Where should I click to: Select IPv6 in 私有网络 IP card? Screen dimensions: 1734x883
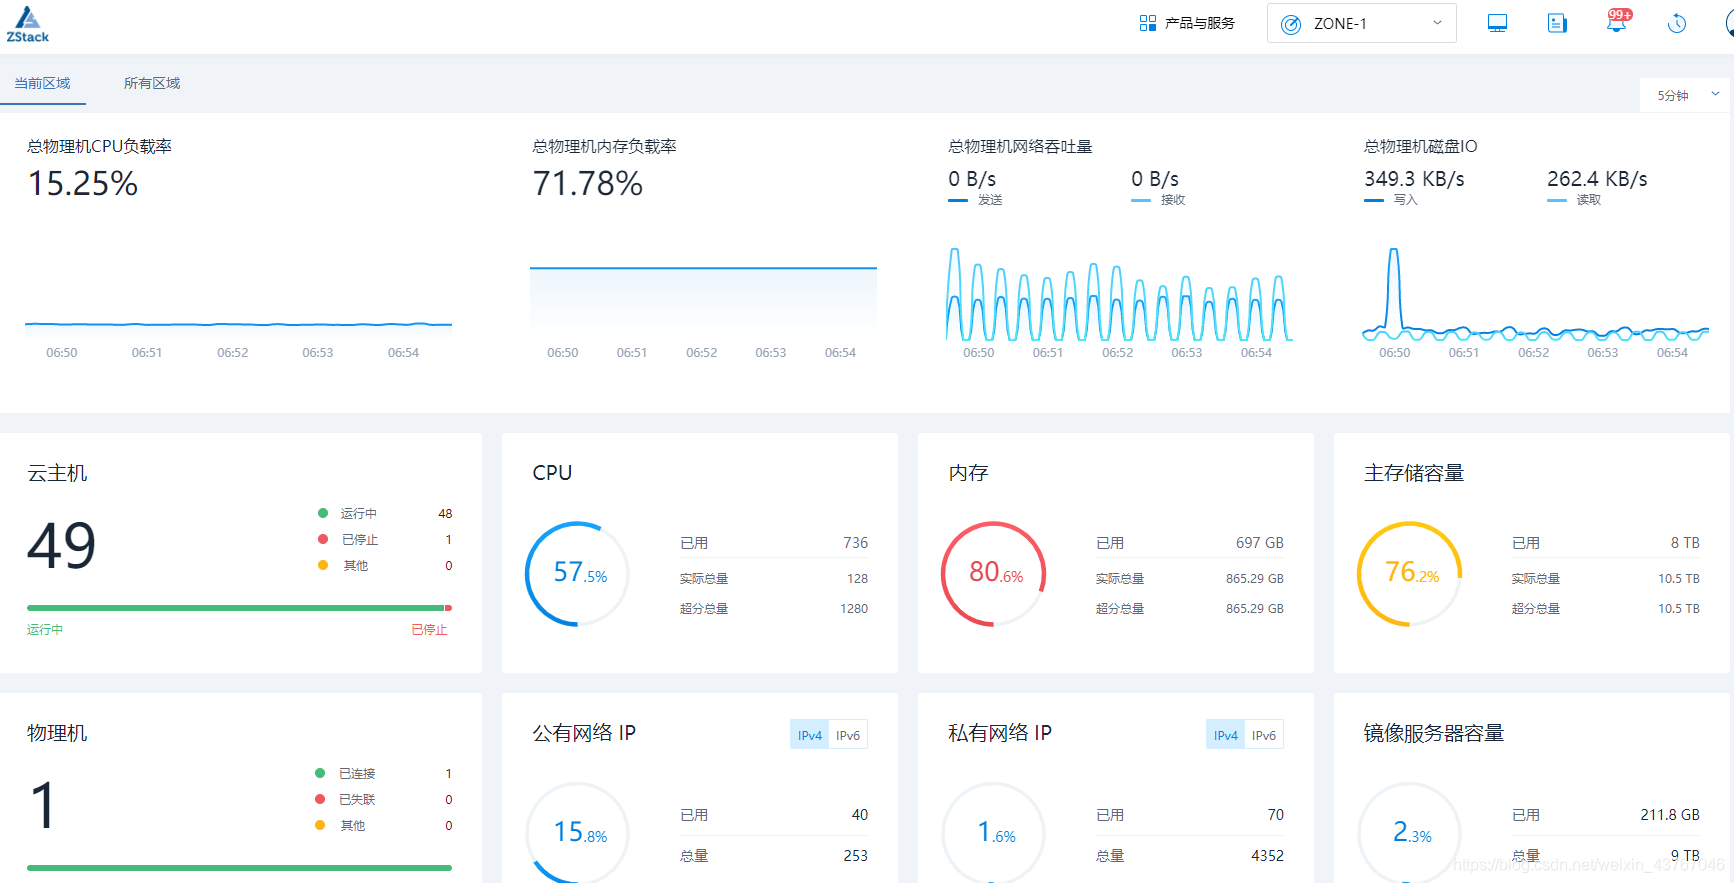point(1264,735)
